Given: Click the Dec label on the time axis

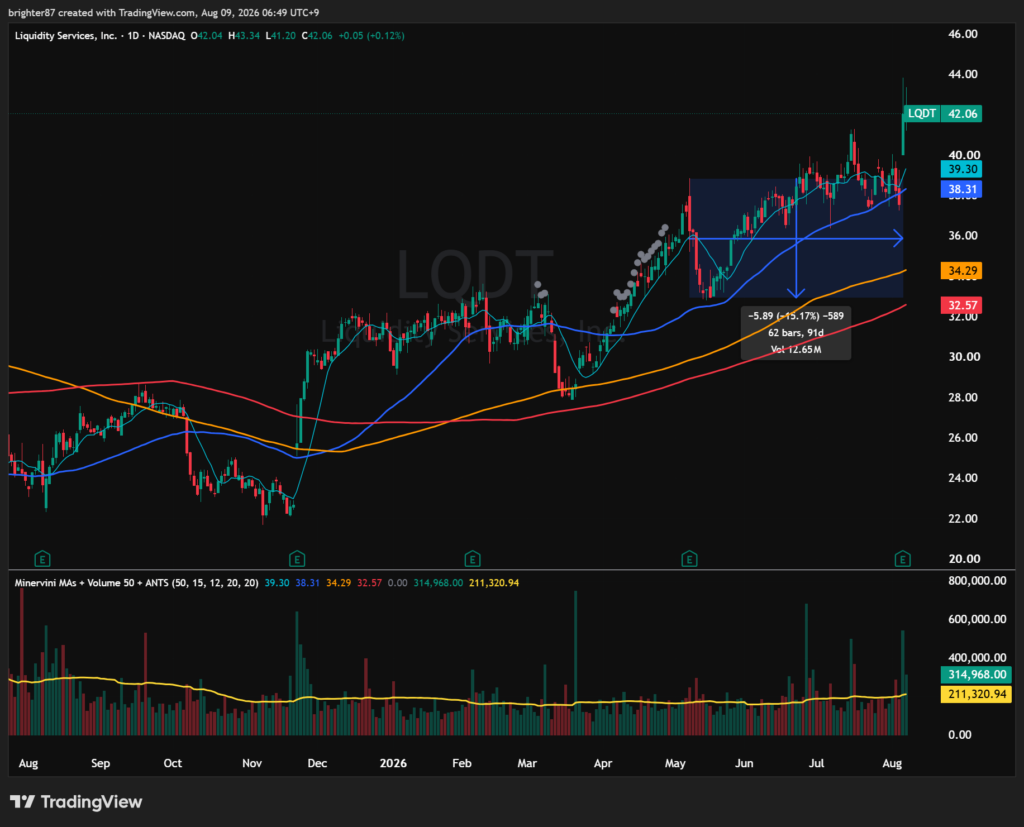Looking at the screenshot, I should 317,763.
